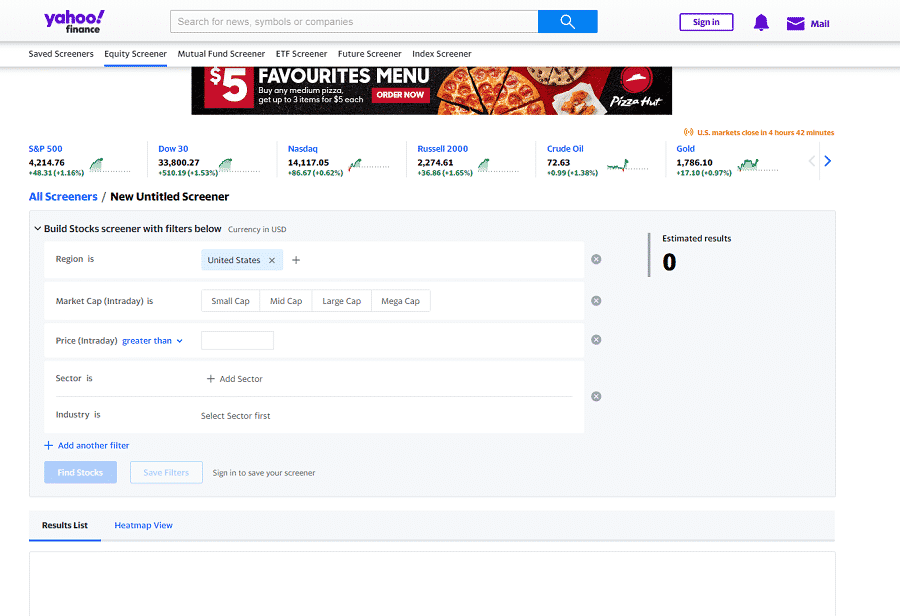Toggle the Small Cap option
Image resolution: width=900 pixels, height=616 pixels.
[x=230, y=301]
